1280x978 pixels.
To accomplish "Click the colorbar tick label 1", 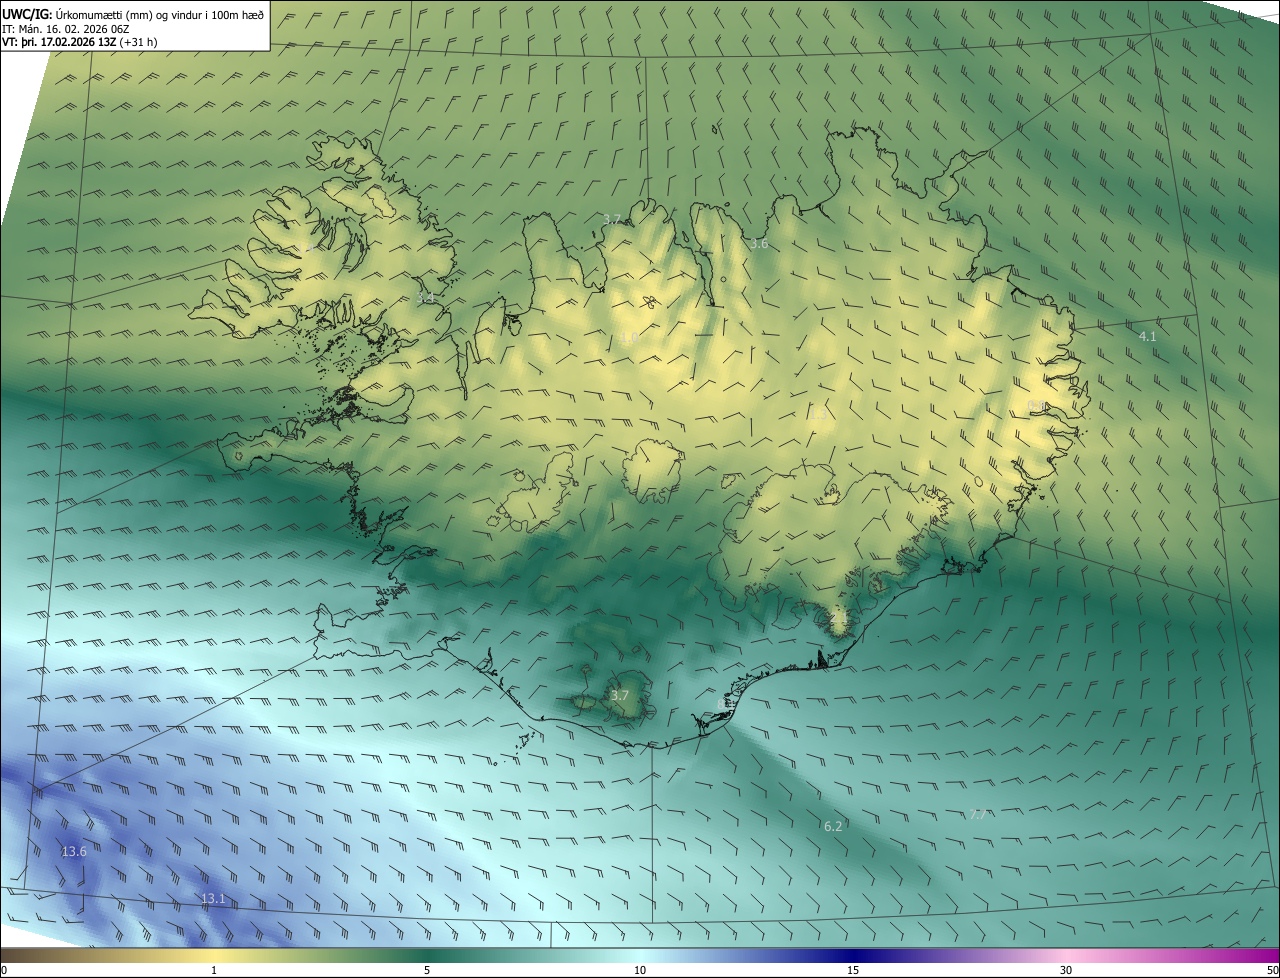I will click(214, 970).
